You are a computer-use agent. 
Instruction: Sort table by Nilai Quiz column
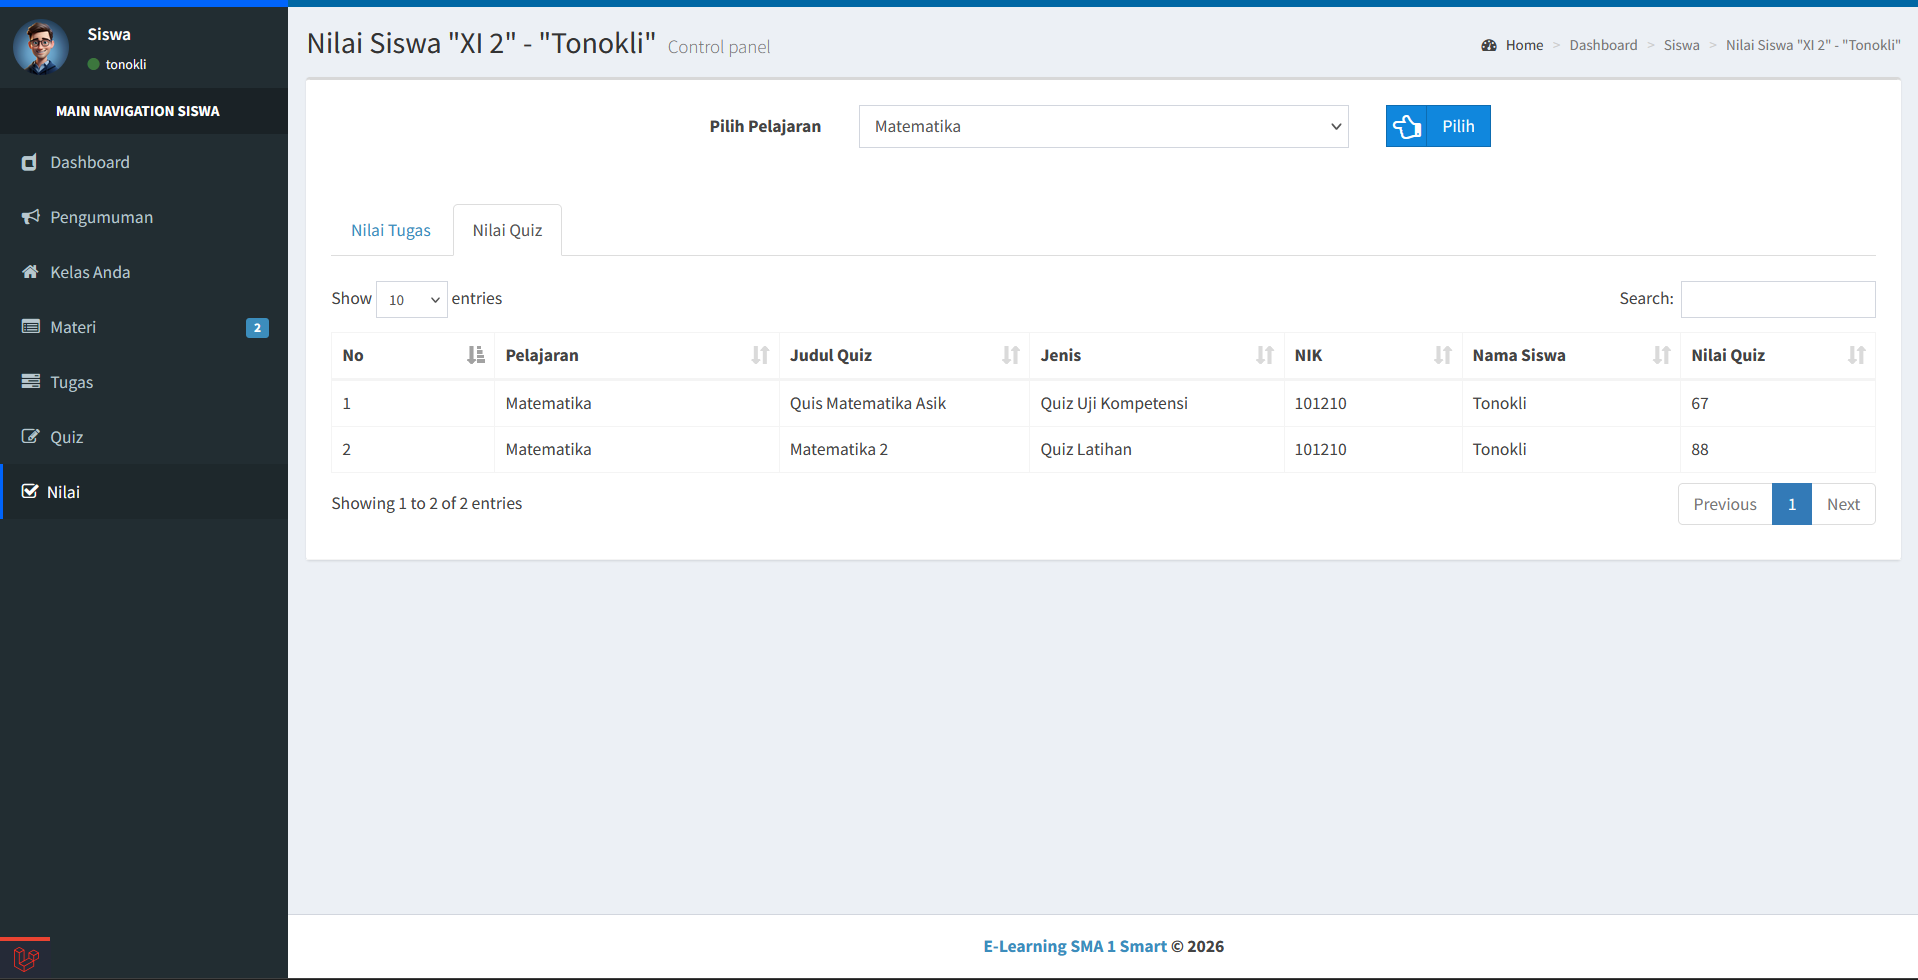tap(1778, 355)
